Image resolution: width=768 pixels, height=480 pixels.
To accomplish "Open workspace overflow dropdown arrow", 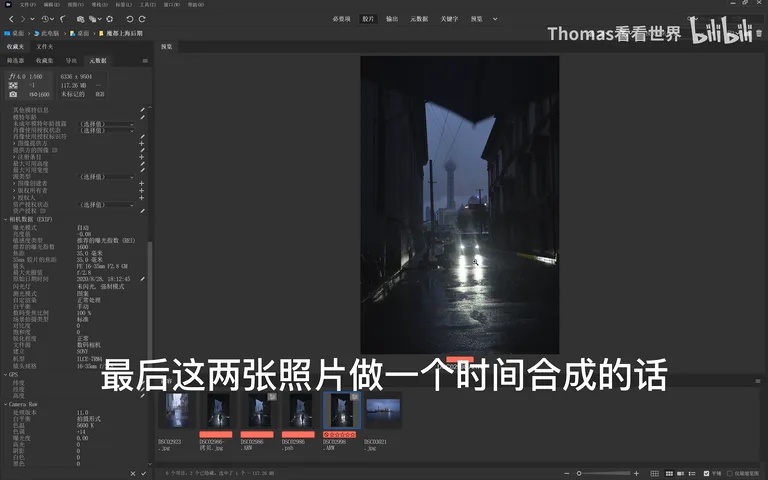I will (x=495, y=19).
